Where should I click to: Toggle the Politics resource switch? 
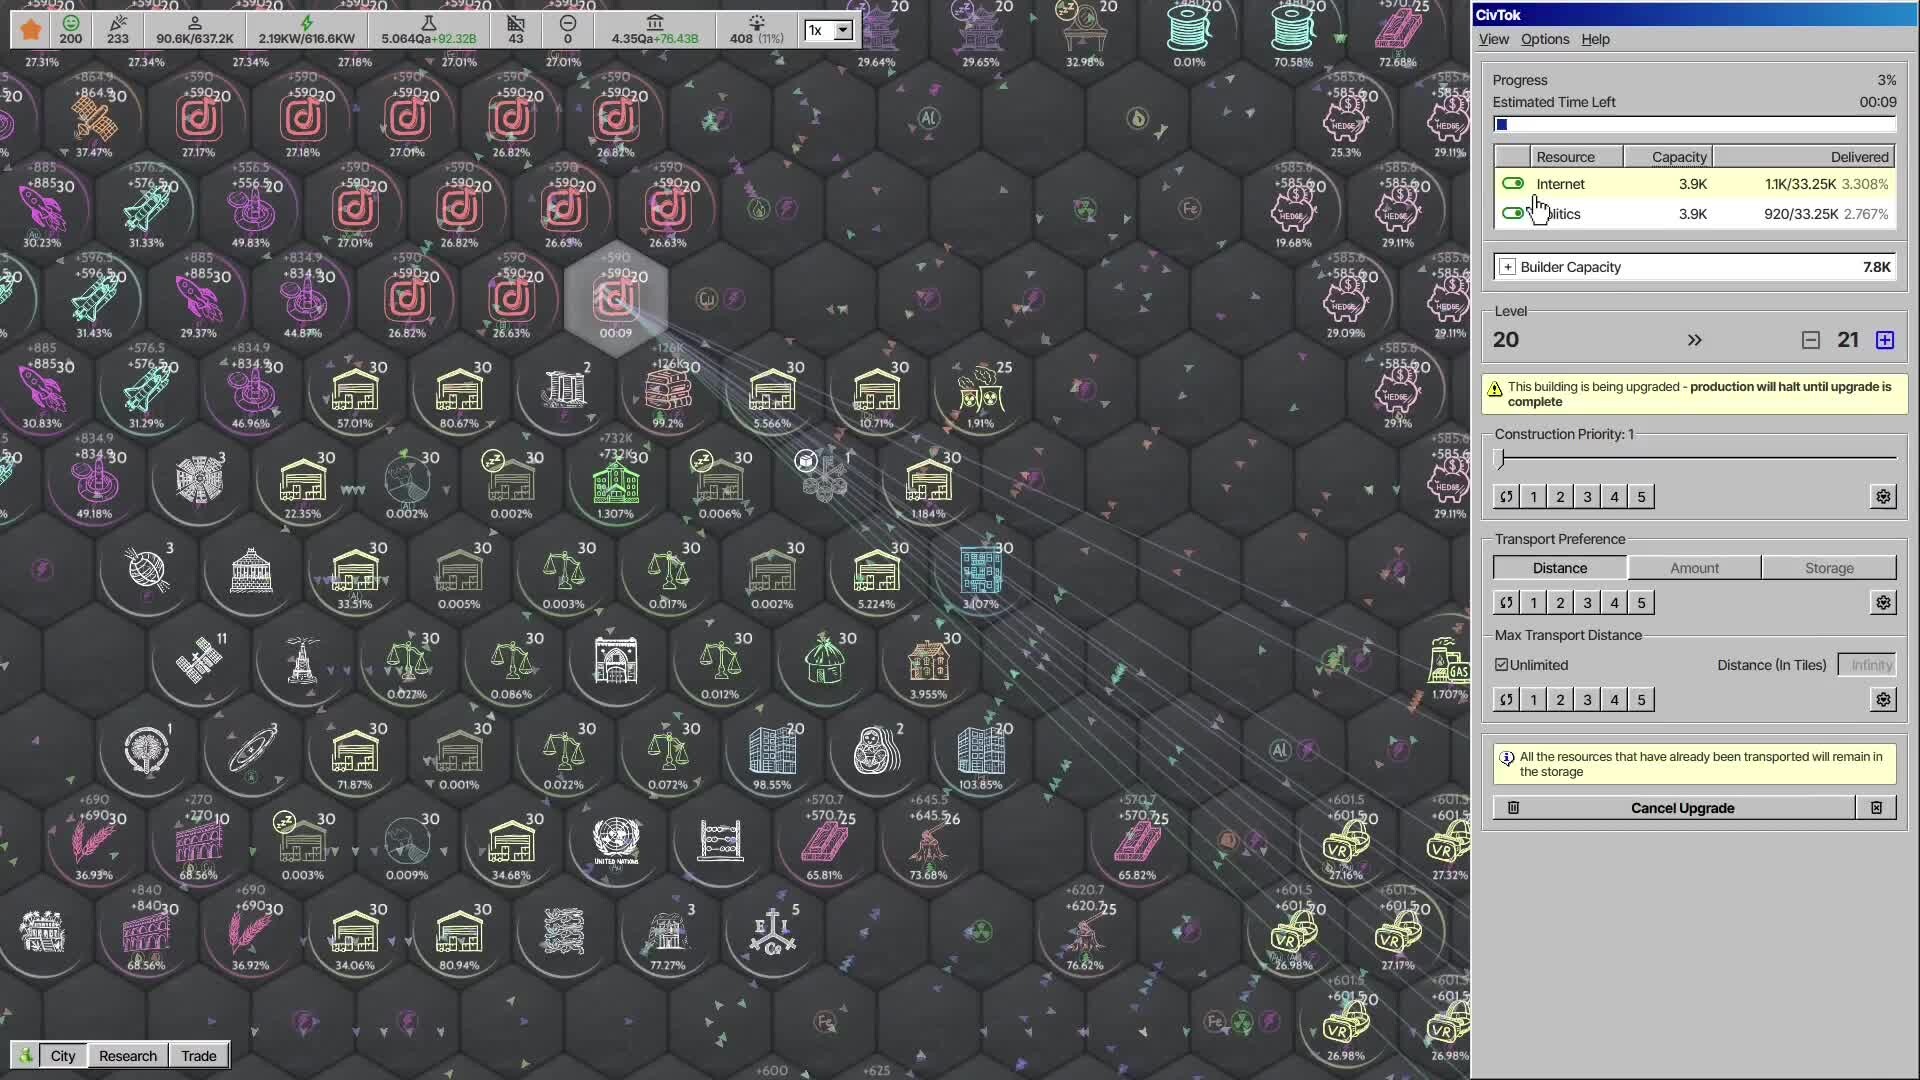1512,214
